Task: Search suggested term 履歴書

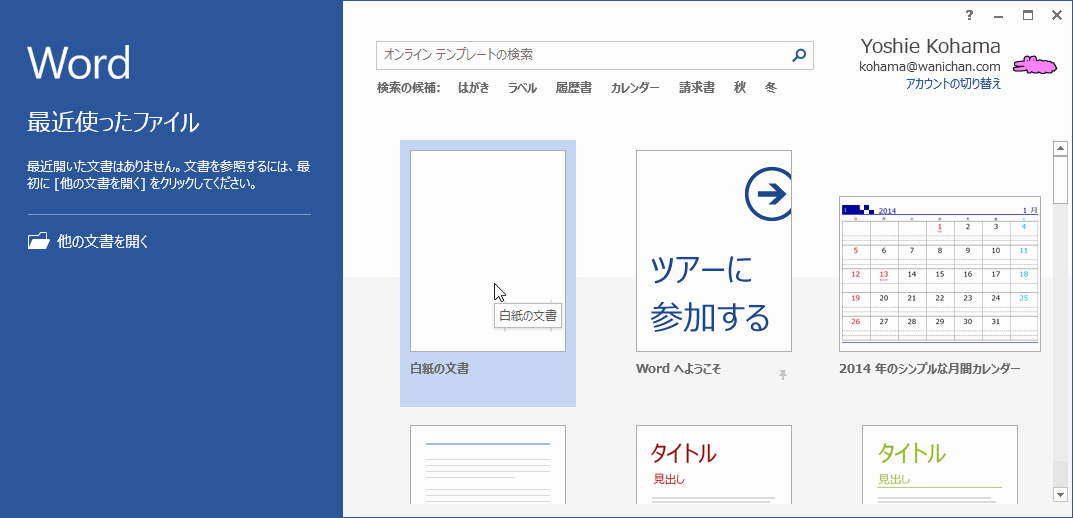Action: (573, 88)
